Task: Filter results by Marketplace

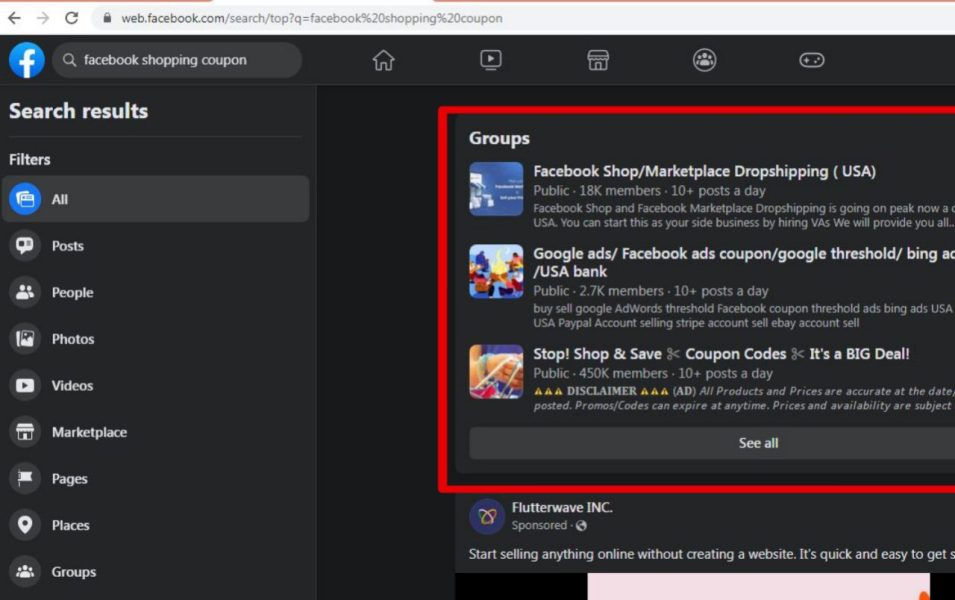Action: click(x=156, y=432)
